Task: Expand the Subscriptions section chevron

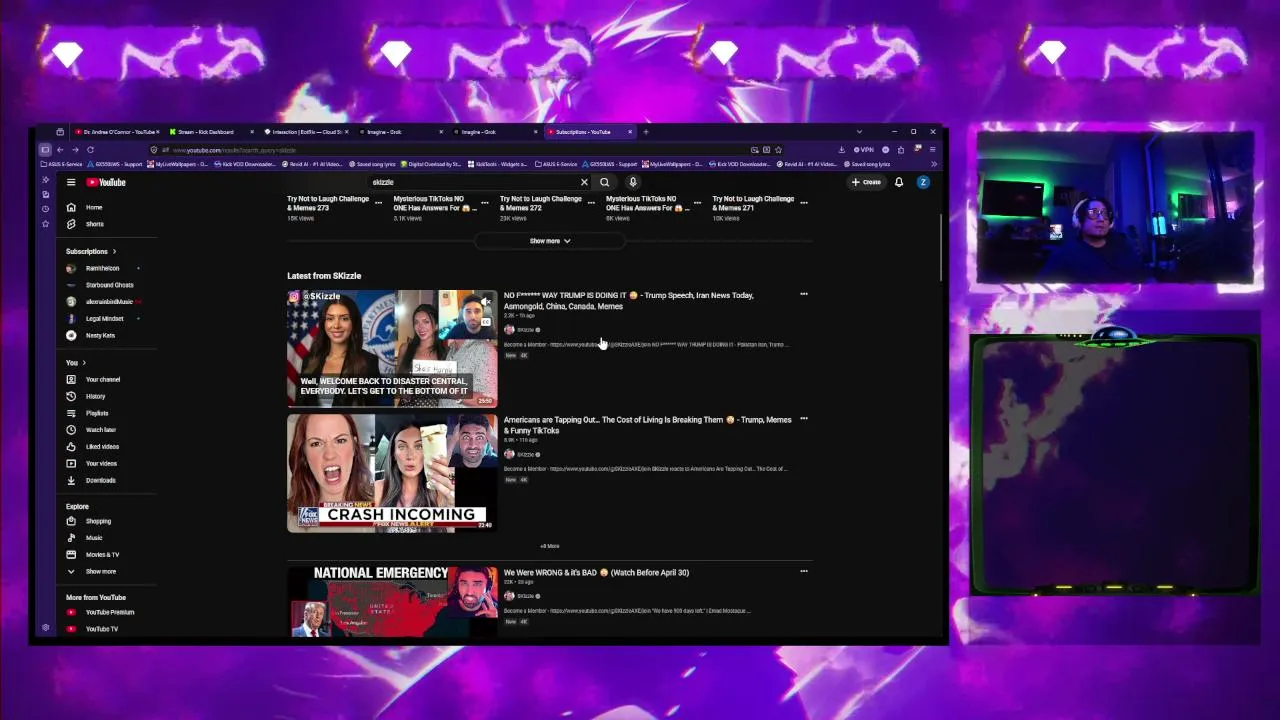Action: [x=114, y=252]
